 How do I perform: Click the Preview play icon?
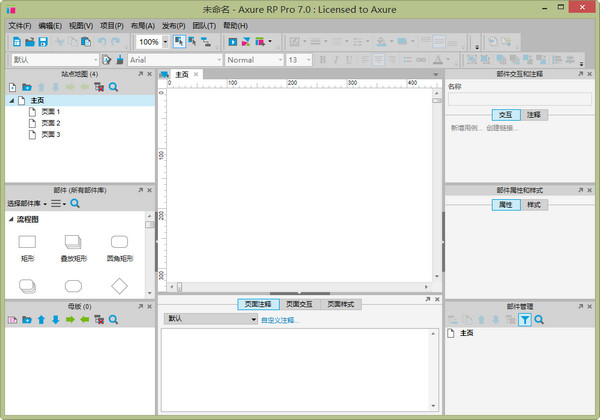point(233,42)
